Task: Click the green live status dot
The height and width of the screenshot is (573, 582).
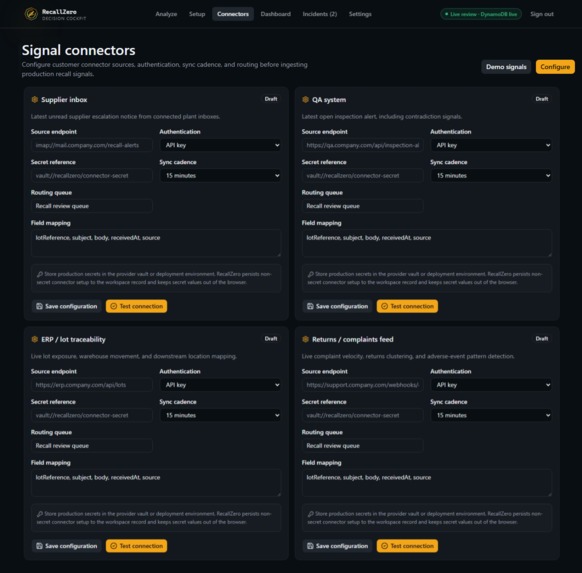Action: tap(447, 14)
